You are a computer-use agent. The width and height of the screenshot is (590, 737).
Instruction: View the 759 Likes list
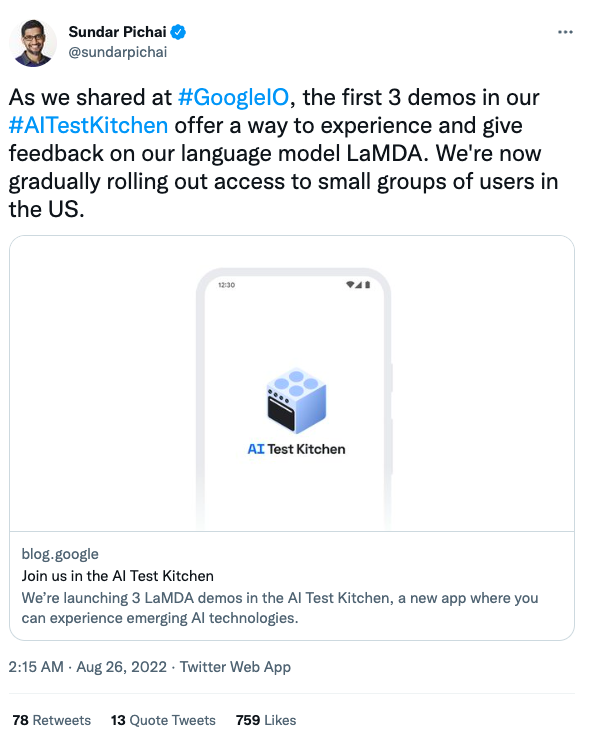(x=266, y=720)
